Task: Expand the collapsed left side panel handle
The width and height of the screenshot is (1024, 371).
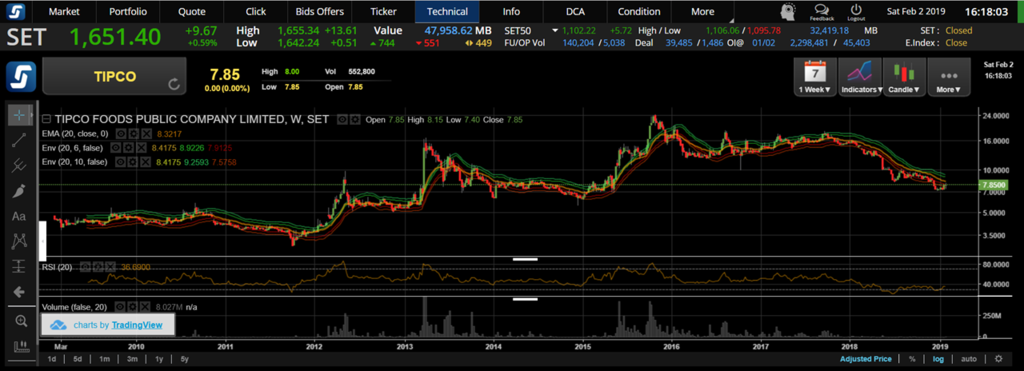Action: coord(42,241)
